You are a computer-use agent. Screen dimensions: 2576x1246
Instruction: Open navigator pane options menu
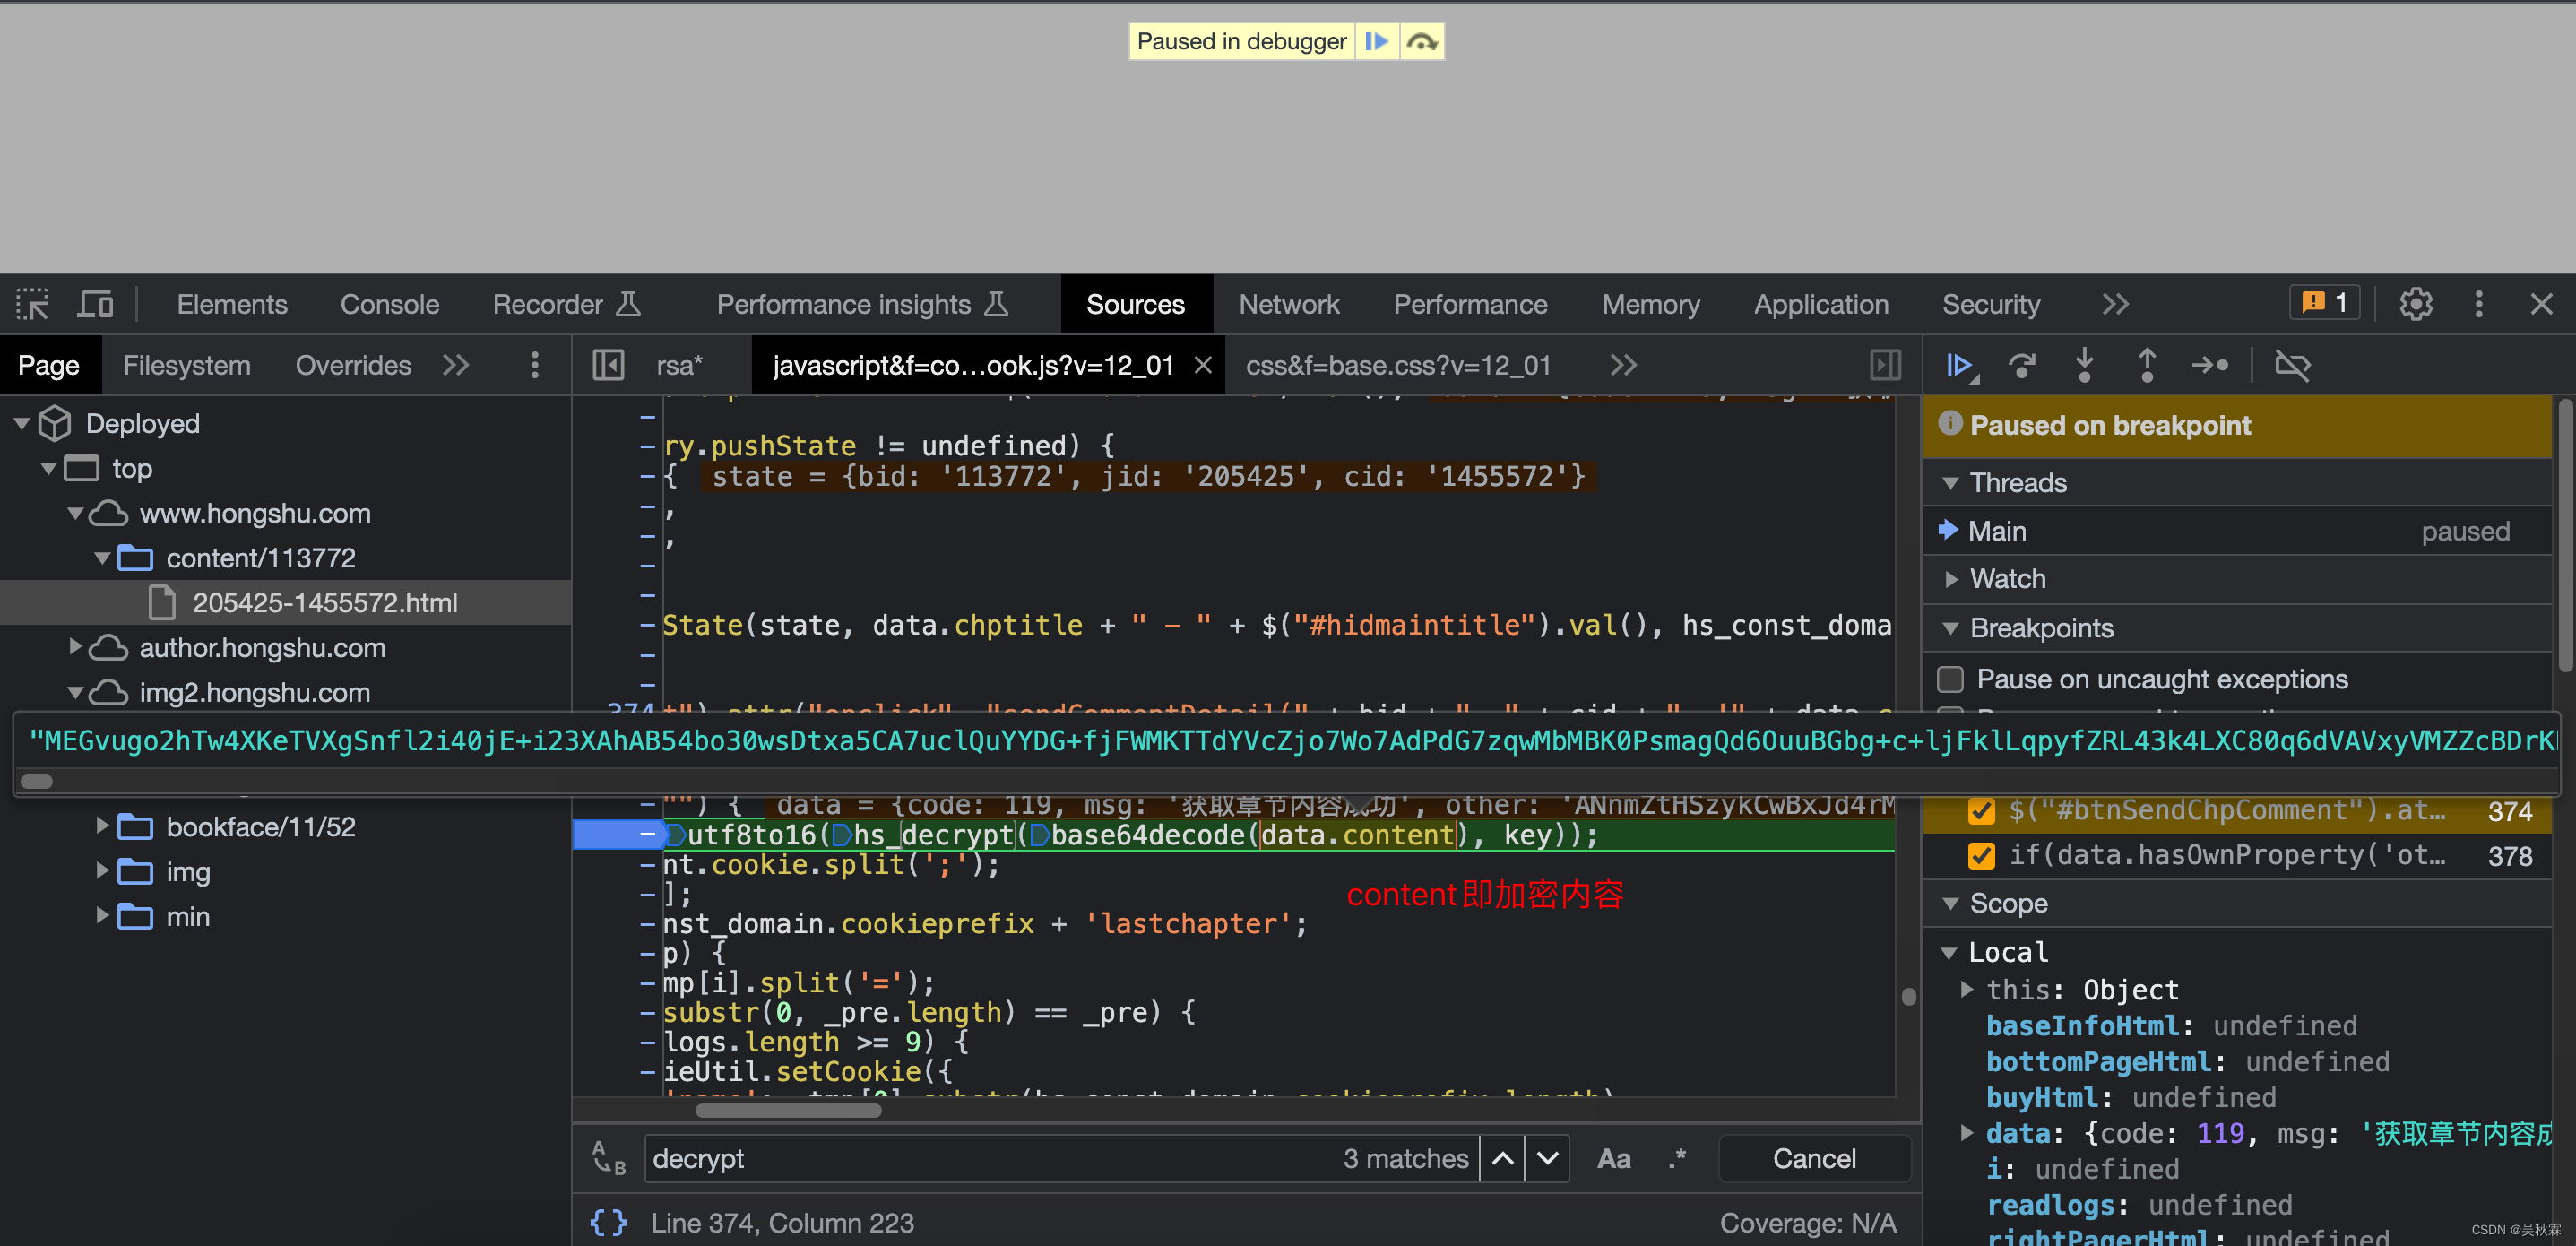coord(535,365)
